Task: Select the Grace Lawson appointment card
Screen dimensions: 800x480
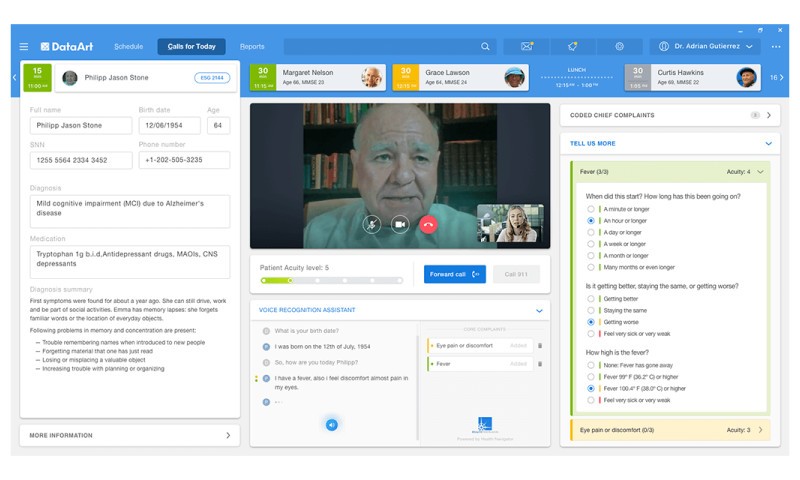Action: (461, 78)
